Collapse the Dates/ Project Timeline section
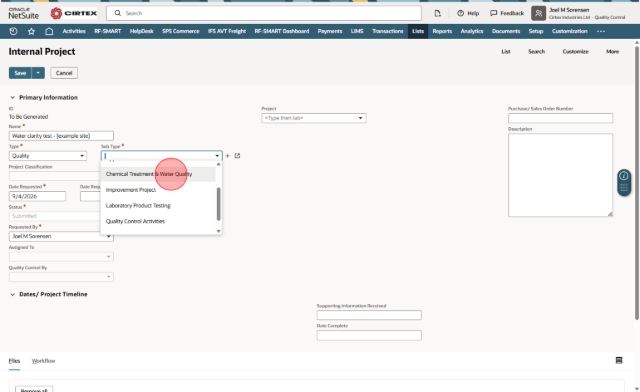This screenshot has height=392, width=640. (x=13, y=294)
